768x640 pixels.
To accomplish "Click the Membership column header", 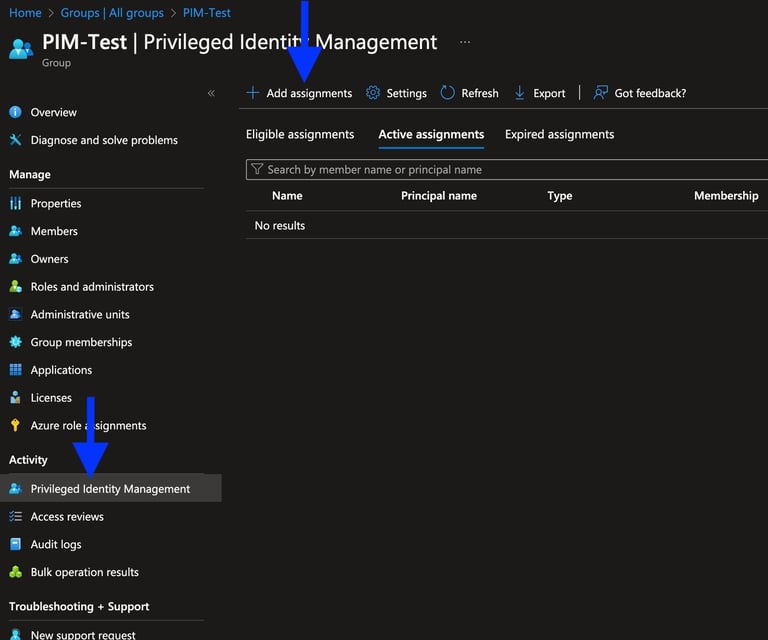I will (x=726, y=196).
